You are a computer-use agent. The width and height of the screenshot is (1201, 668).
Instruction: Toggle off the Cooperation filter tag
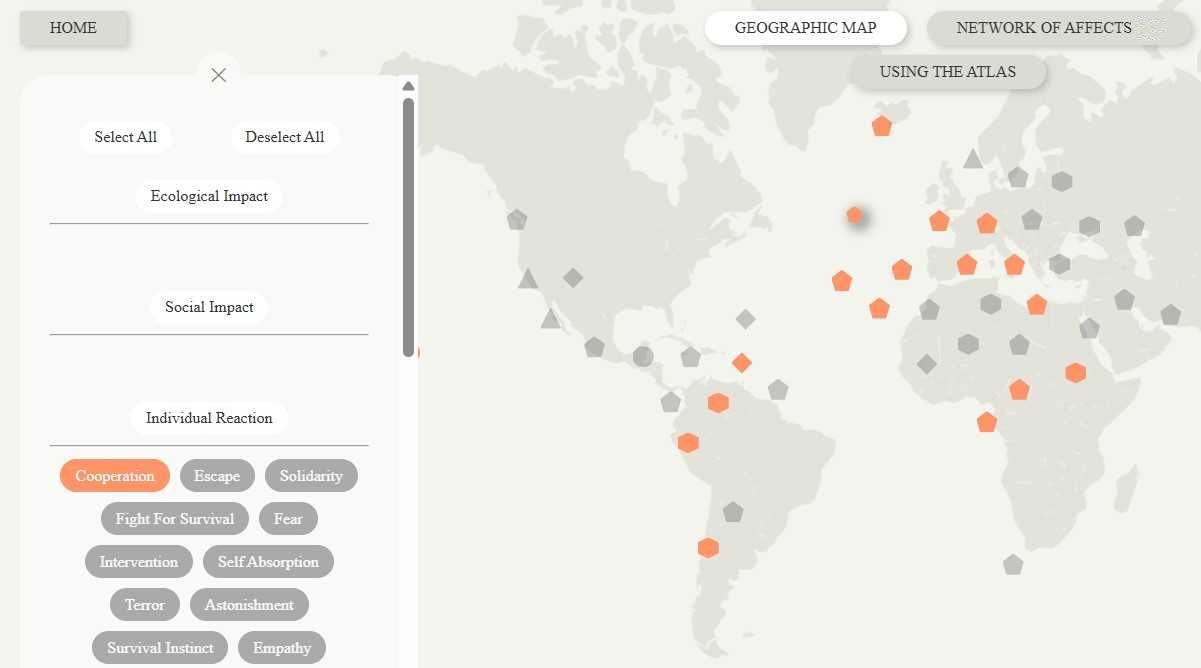pyautogui.click(x=115, y=476)
